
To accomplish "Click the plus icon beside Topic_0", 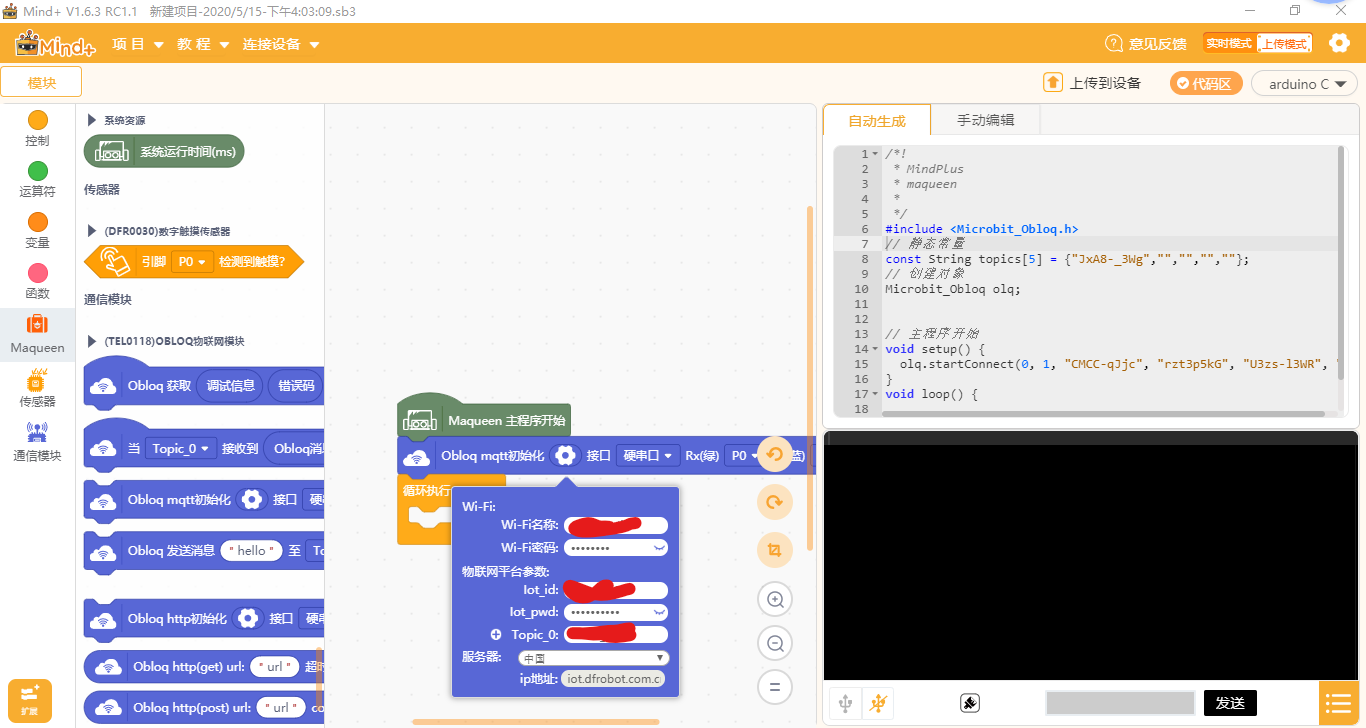I will [496, 634].
